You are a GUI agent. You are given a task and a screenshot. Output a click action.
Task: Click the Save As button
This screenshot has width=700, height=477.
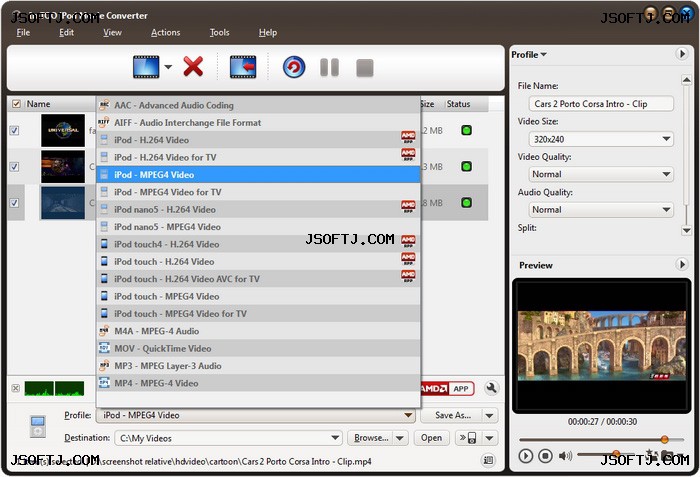pos(452,415)
